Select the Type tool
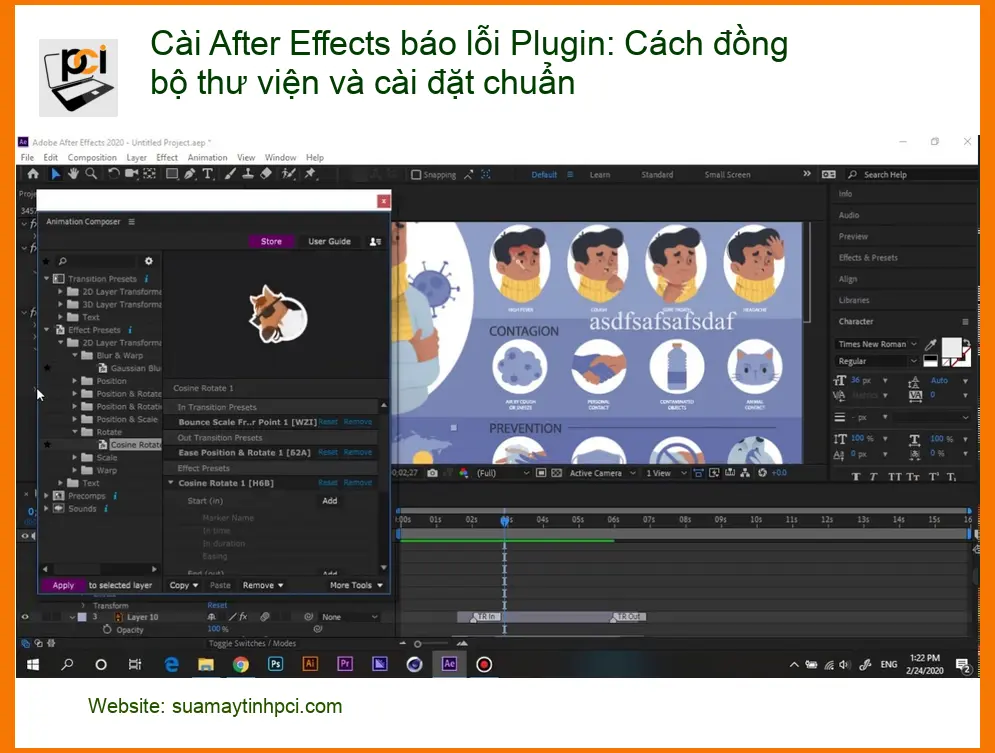This screenshot has height=753, width=995. point(208,174)
